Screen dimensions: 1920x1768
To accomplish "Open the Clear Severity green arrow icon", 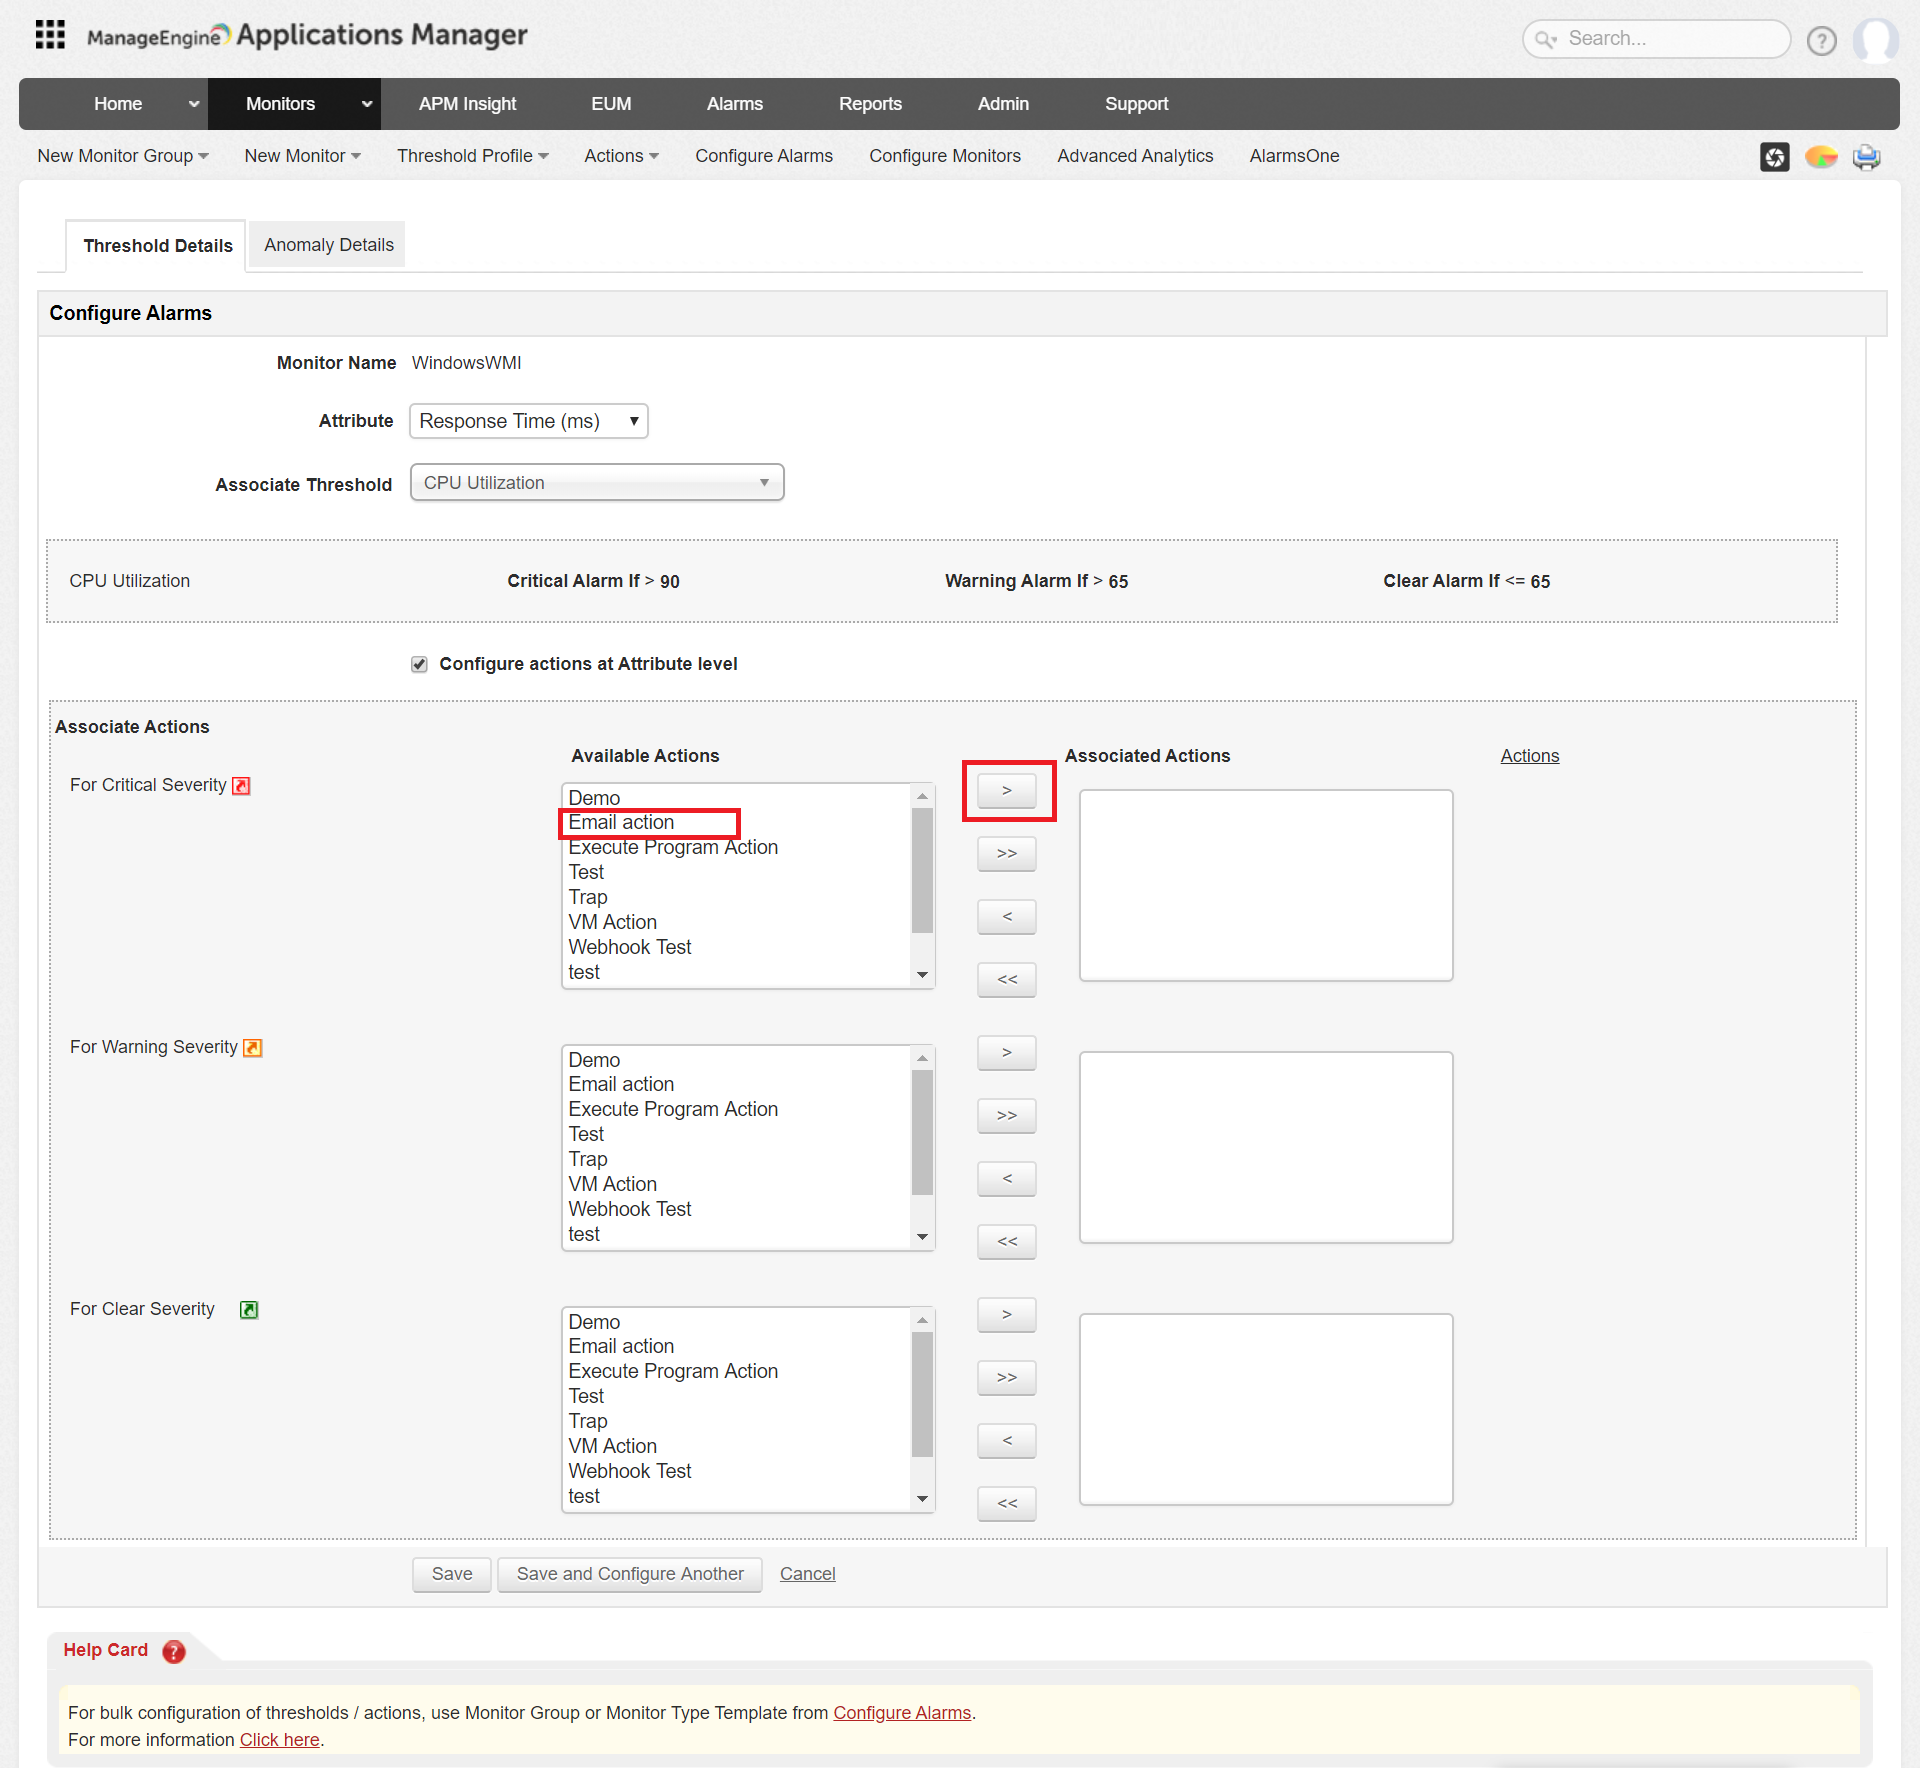I will pos(249,1310).
